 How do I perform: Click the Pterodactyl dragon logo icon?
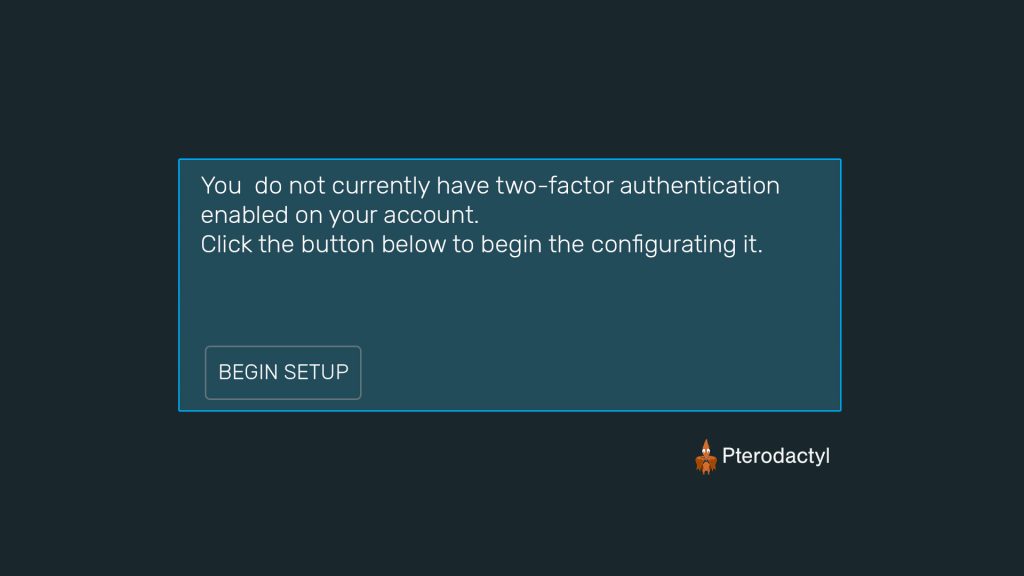[706, 456]
